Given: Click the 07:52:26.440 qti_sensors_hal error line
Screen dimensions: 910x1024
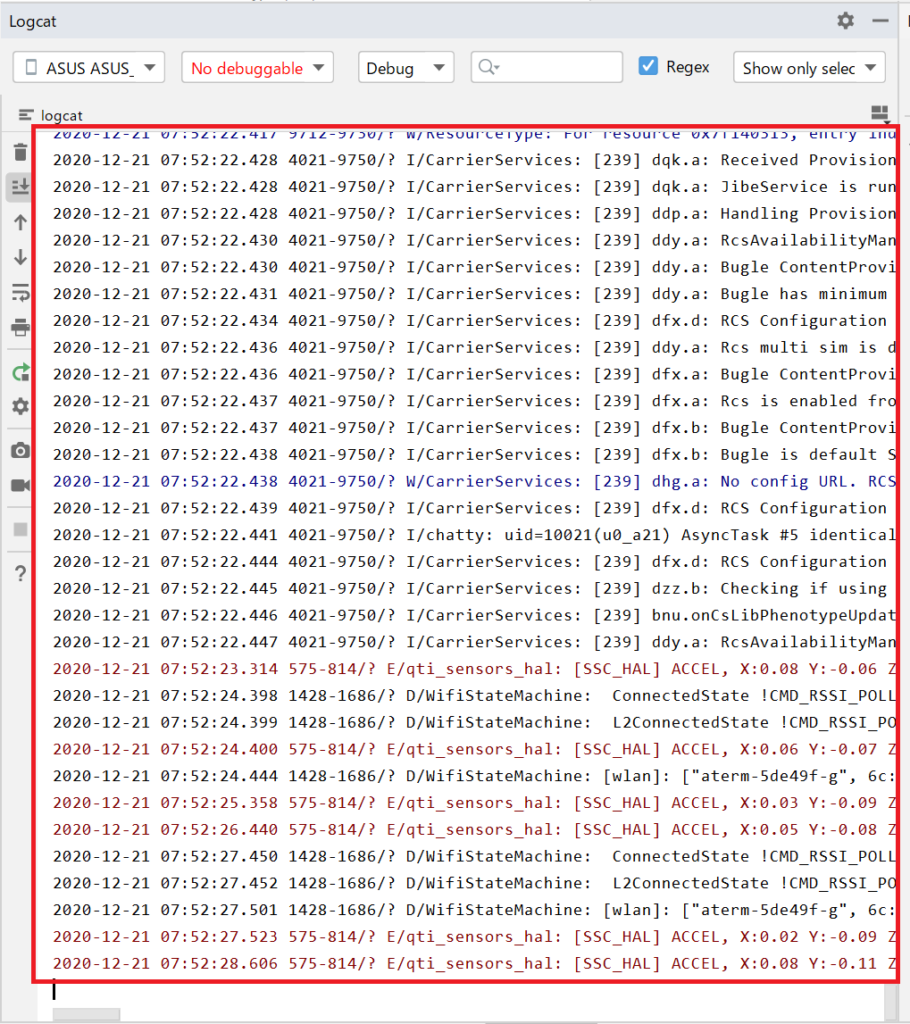Looking at the screenshot, I should pos(474,829).
